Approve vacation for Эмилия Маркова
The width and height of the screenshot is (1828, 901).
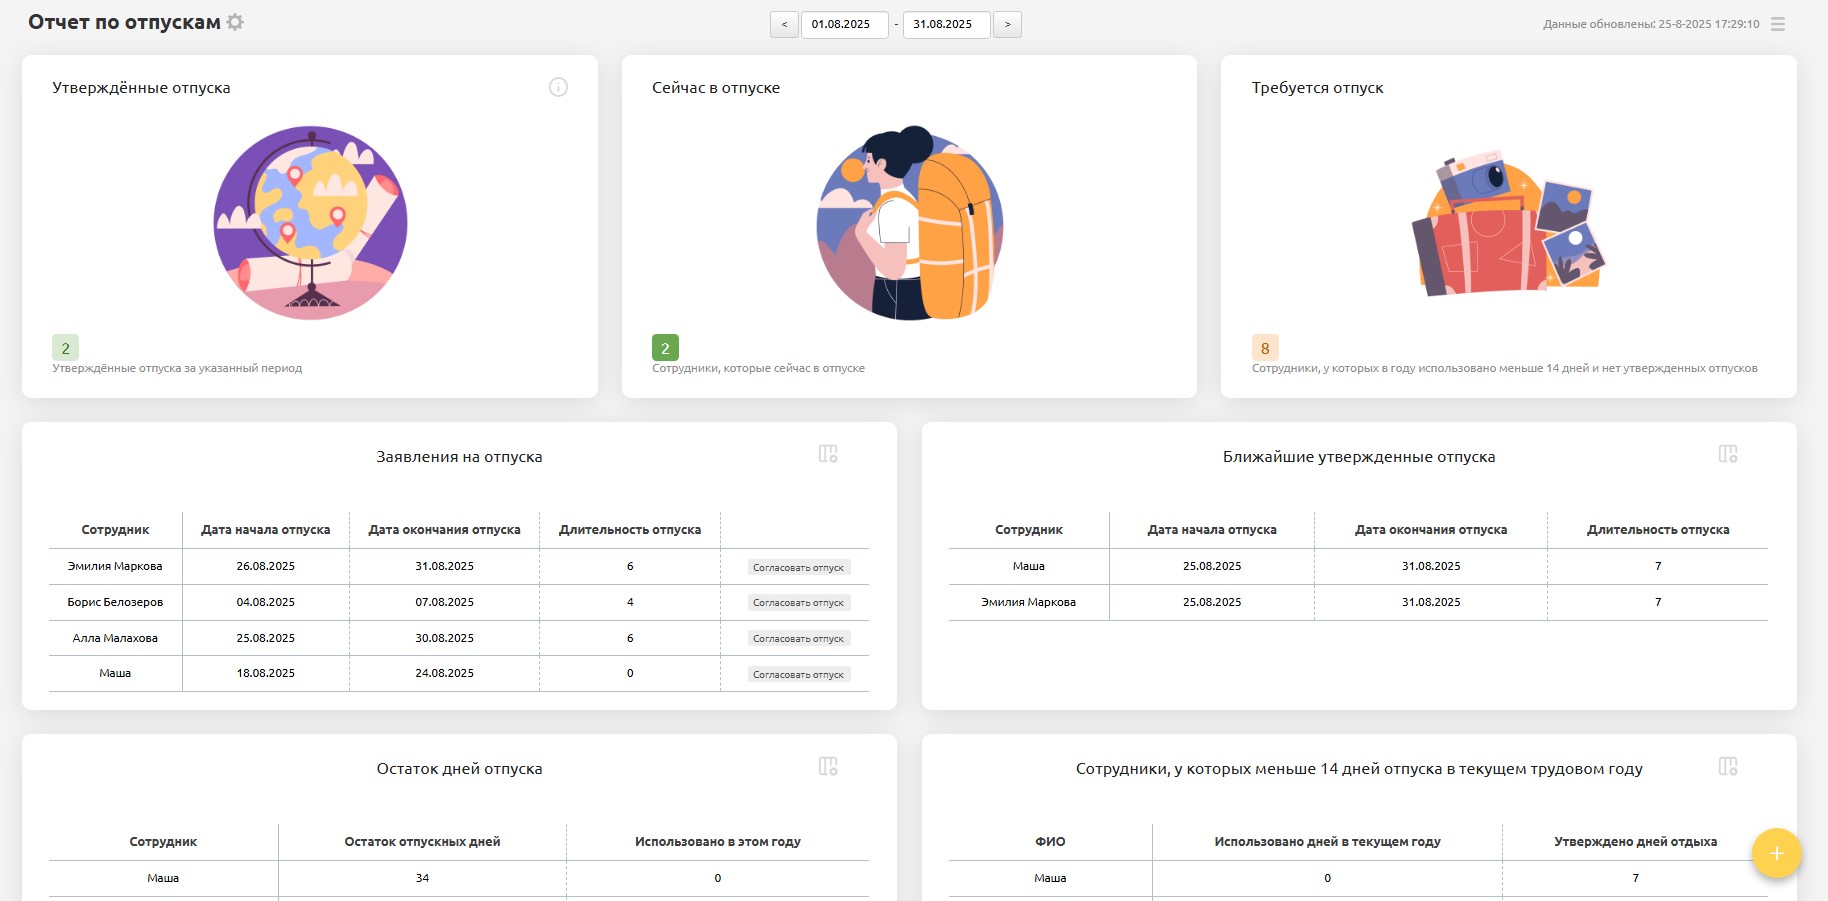798,567
